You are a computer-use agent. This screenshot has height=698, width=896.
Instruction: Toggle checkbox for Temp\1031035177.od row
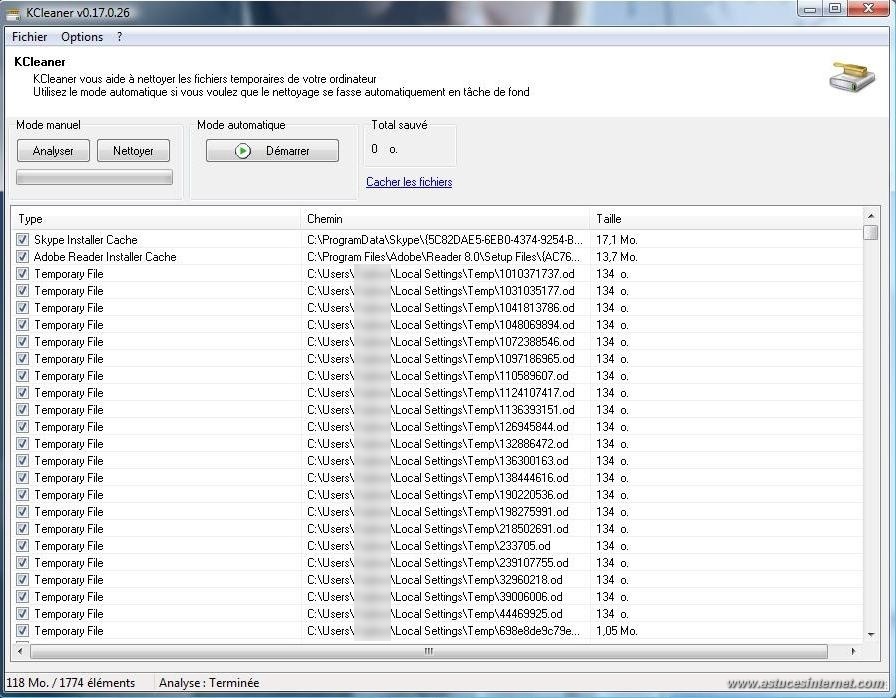click(x=22, y=291)
